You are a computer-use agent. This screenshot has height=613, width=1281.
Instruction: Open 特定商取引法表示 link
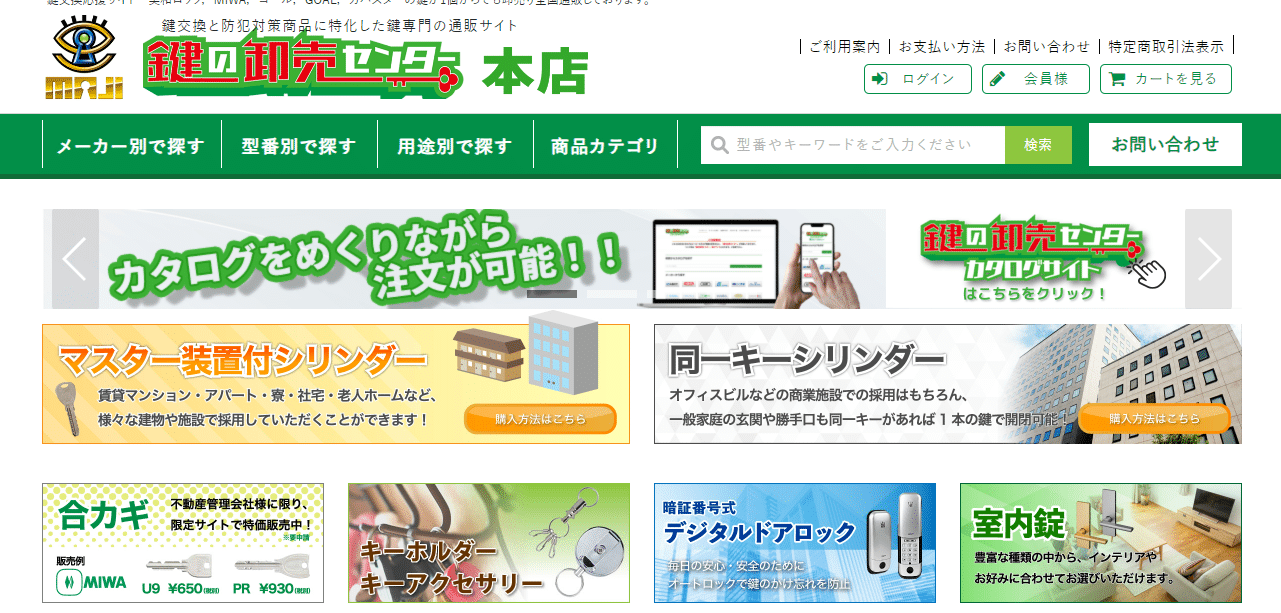click(x=1166, y=46)
